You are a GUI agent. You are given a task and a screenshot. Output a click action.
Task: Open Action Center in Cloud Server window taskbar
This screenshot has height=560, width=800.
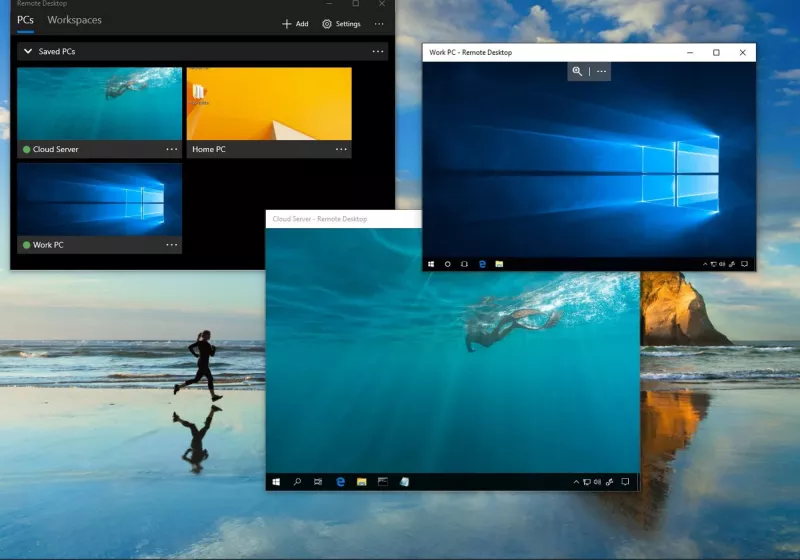point(626,482)
